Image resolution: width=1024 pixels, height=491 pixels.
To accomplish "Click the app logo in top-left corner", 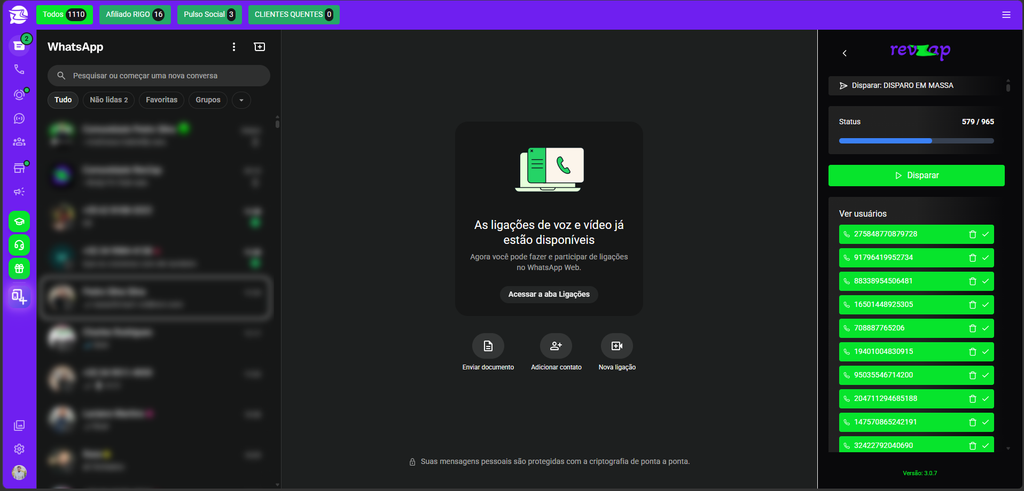I will (x=18, y=14).
